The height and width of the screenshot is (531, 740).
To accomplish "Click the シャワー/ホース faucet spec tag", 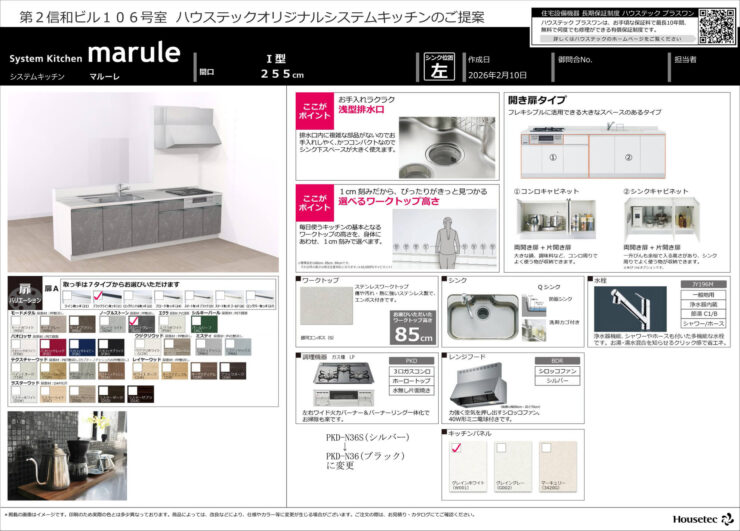I will 703,323.
